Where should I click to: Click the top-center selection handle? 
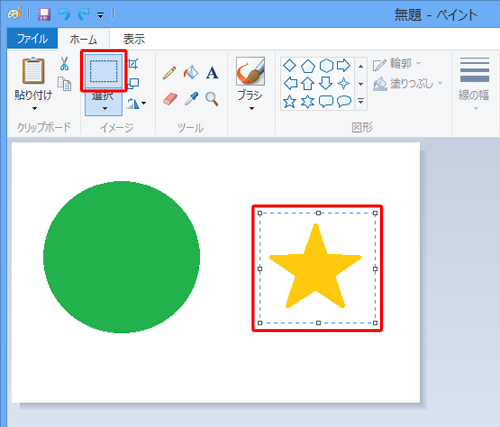[x=318, y=213]
